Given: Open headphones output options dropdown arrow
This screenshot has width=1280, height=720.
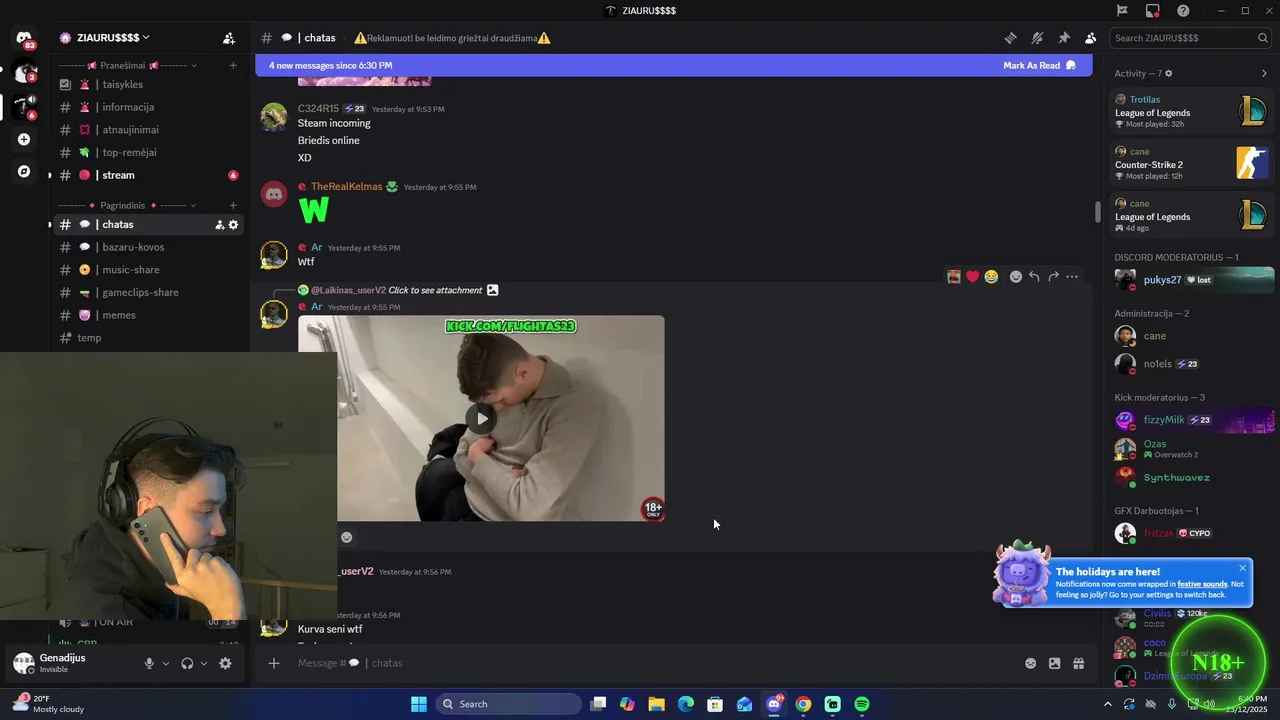Looking at the screenshot, I should coord(204,663).
